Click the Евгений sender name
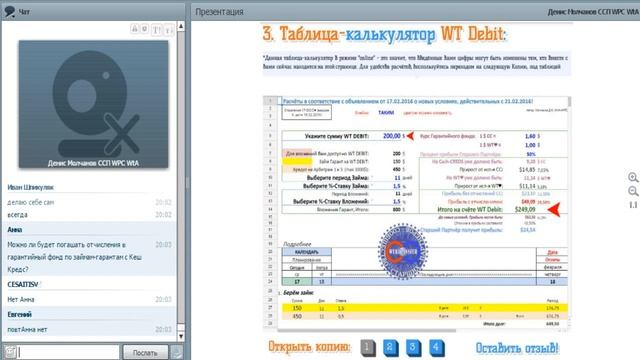Image resolution: width=640 pixels, height=360 pixels. (x=20, y=315)
